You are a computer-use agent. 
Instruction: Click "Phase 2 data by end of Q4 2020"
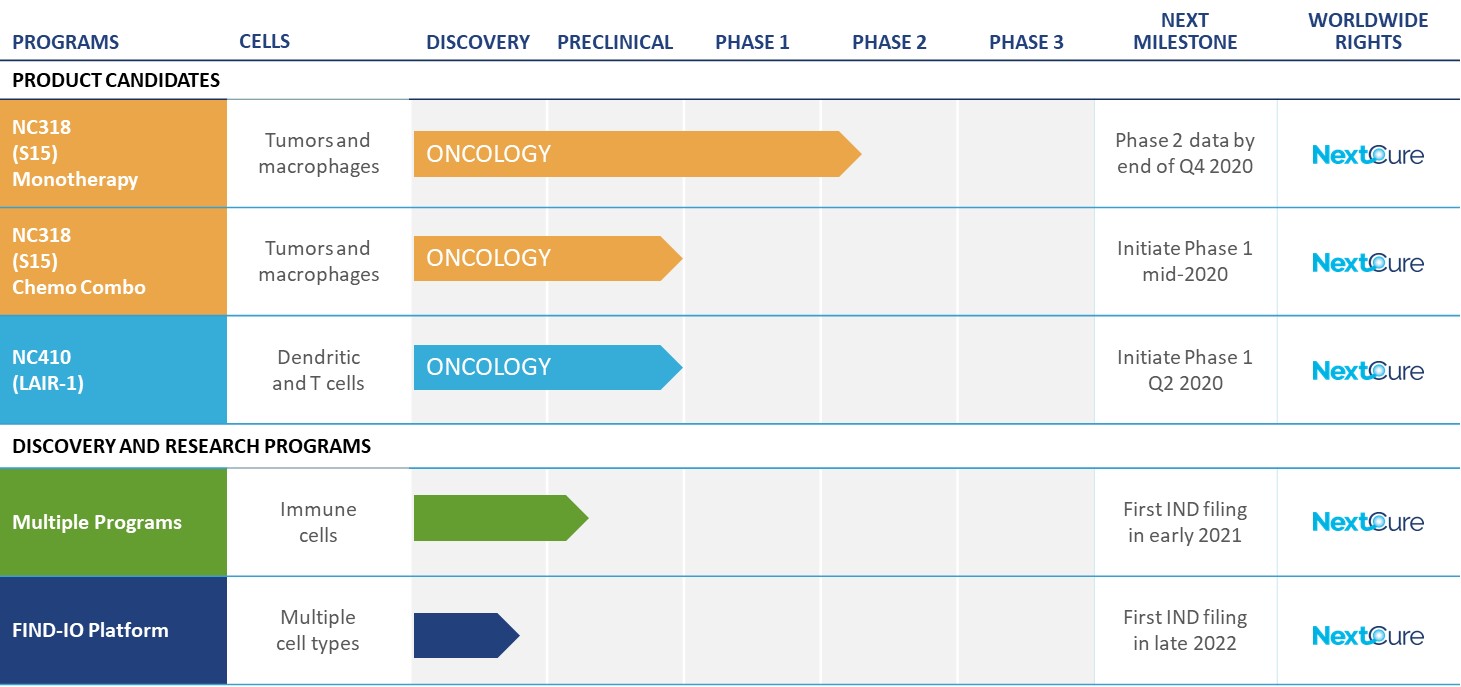pos(1185,153)
